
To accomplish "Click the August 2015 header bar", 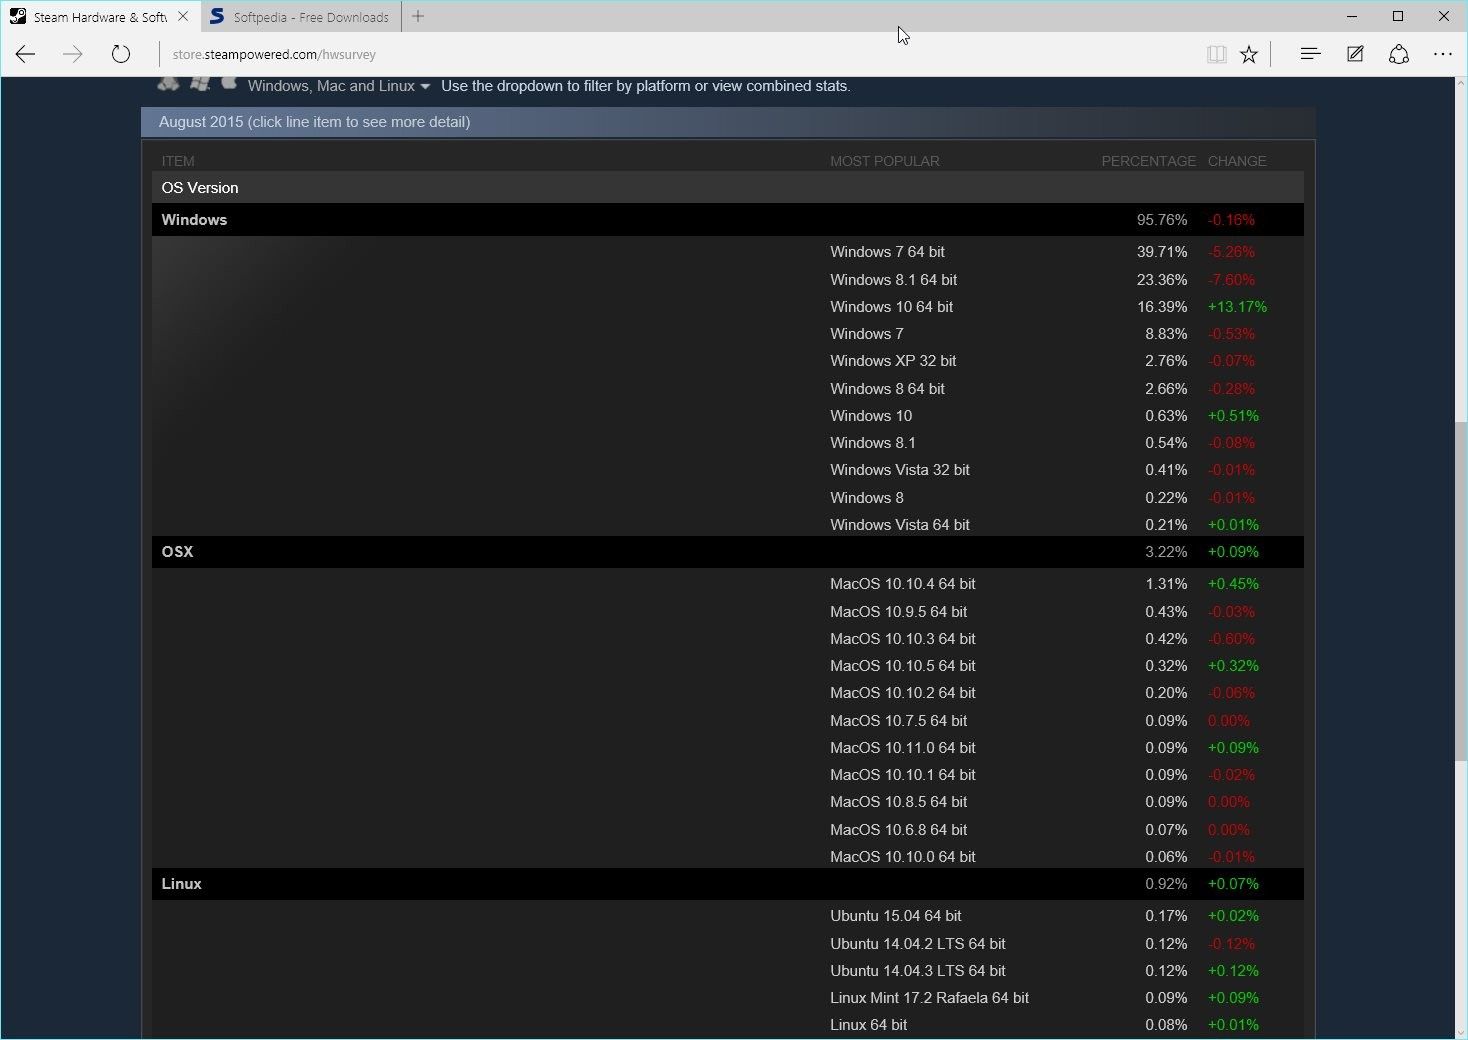I will pos(314,122).
